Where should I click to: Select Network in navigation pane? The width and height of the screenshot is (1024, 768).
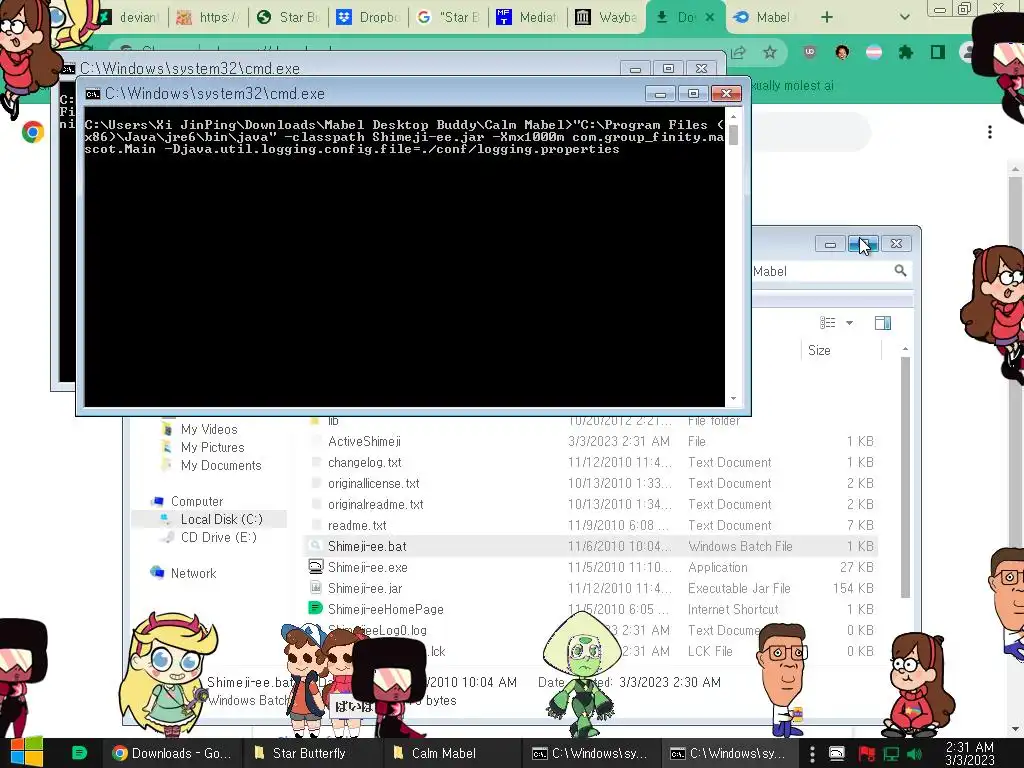coord(193,573)
